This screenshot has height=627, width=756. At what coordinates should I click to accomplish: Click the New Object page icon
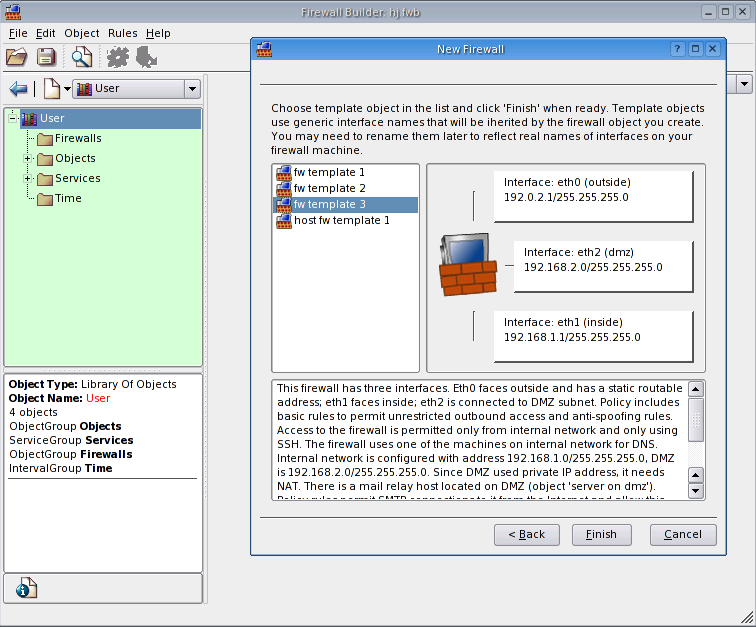[x=52, y=89]
